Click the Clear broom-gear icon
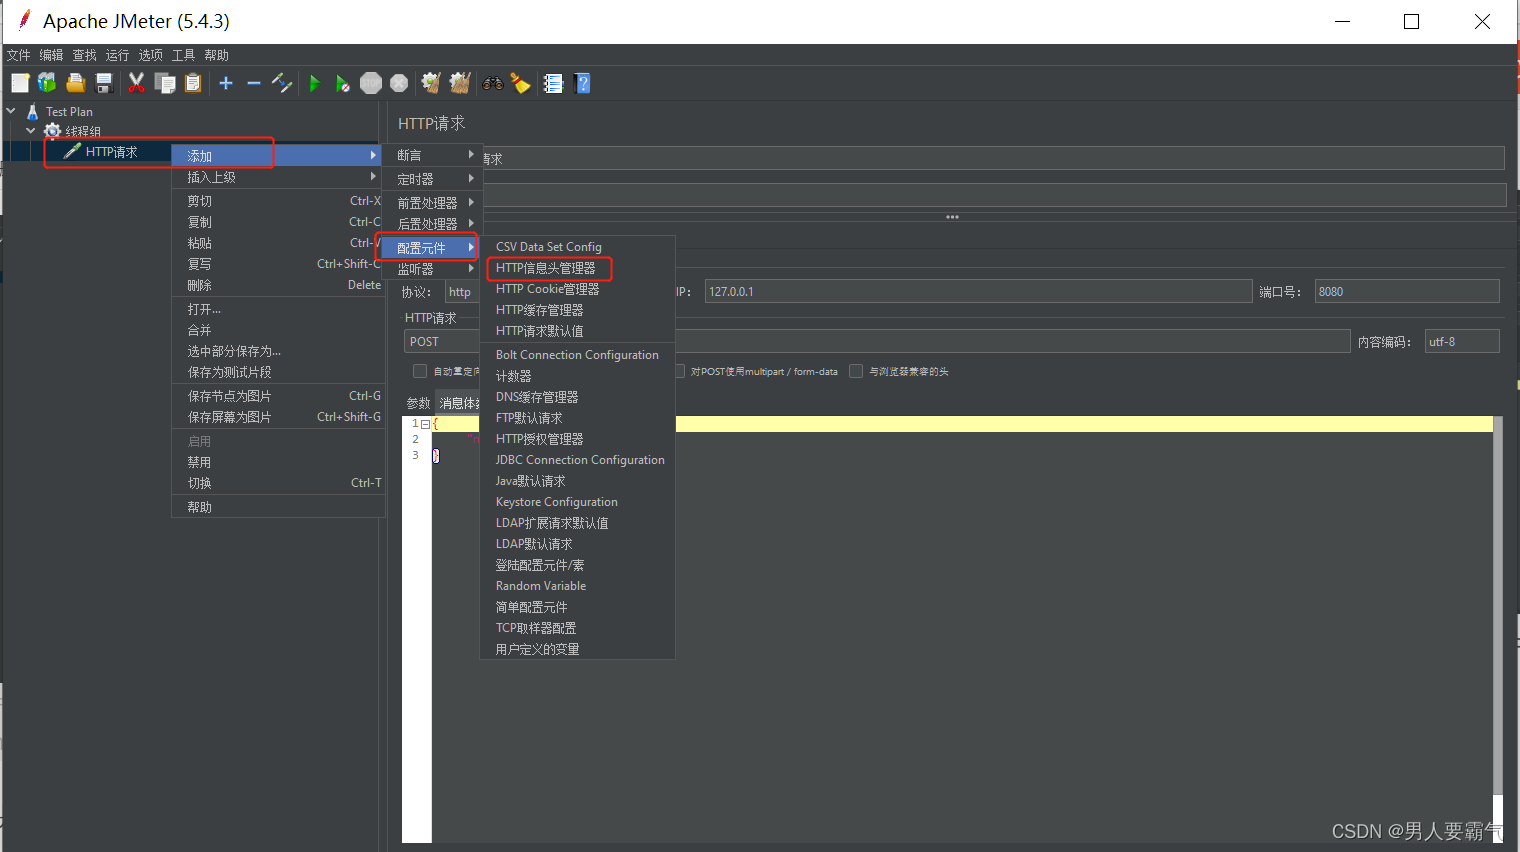The height and width of the screenshot is (852, 1520). click(x=431, y=83)
